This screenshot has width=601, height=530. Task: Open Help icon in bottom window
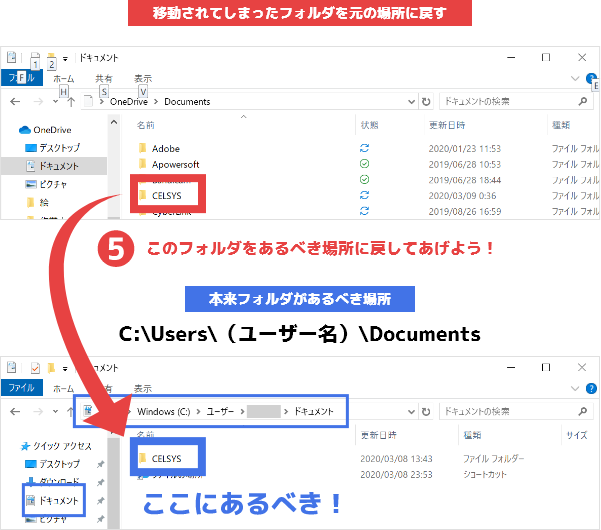[591, 389]
